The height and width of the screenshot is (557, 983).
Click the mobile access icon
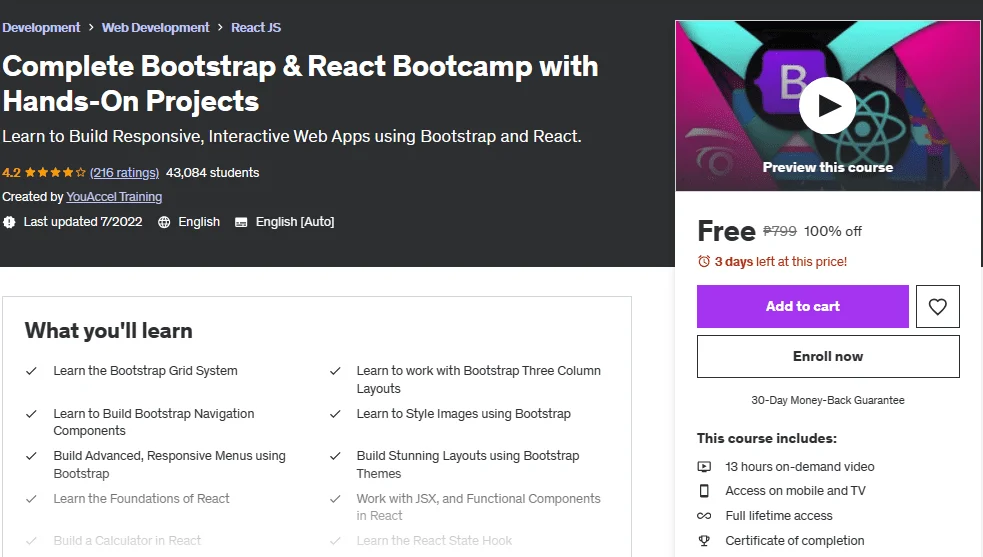(704, 491)
